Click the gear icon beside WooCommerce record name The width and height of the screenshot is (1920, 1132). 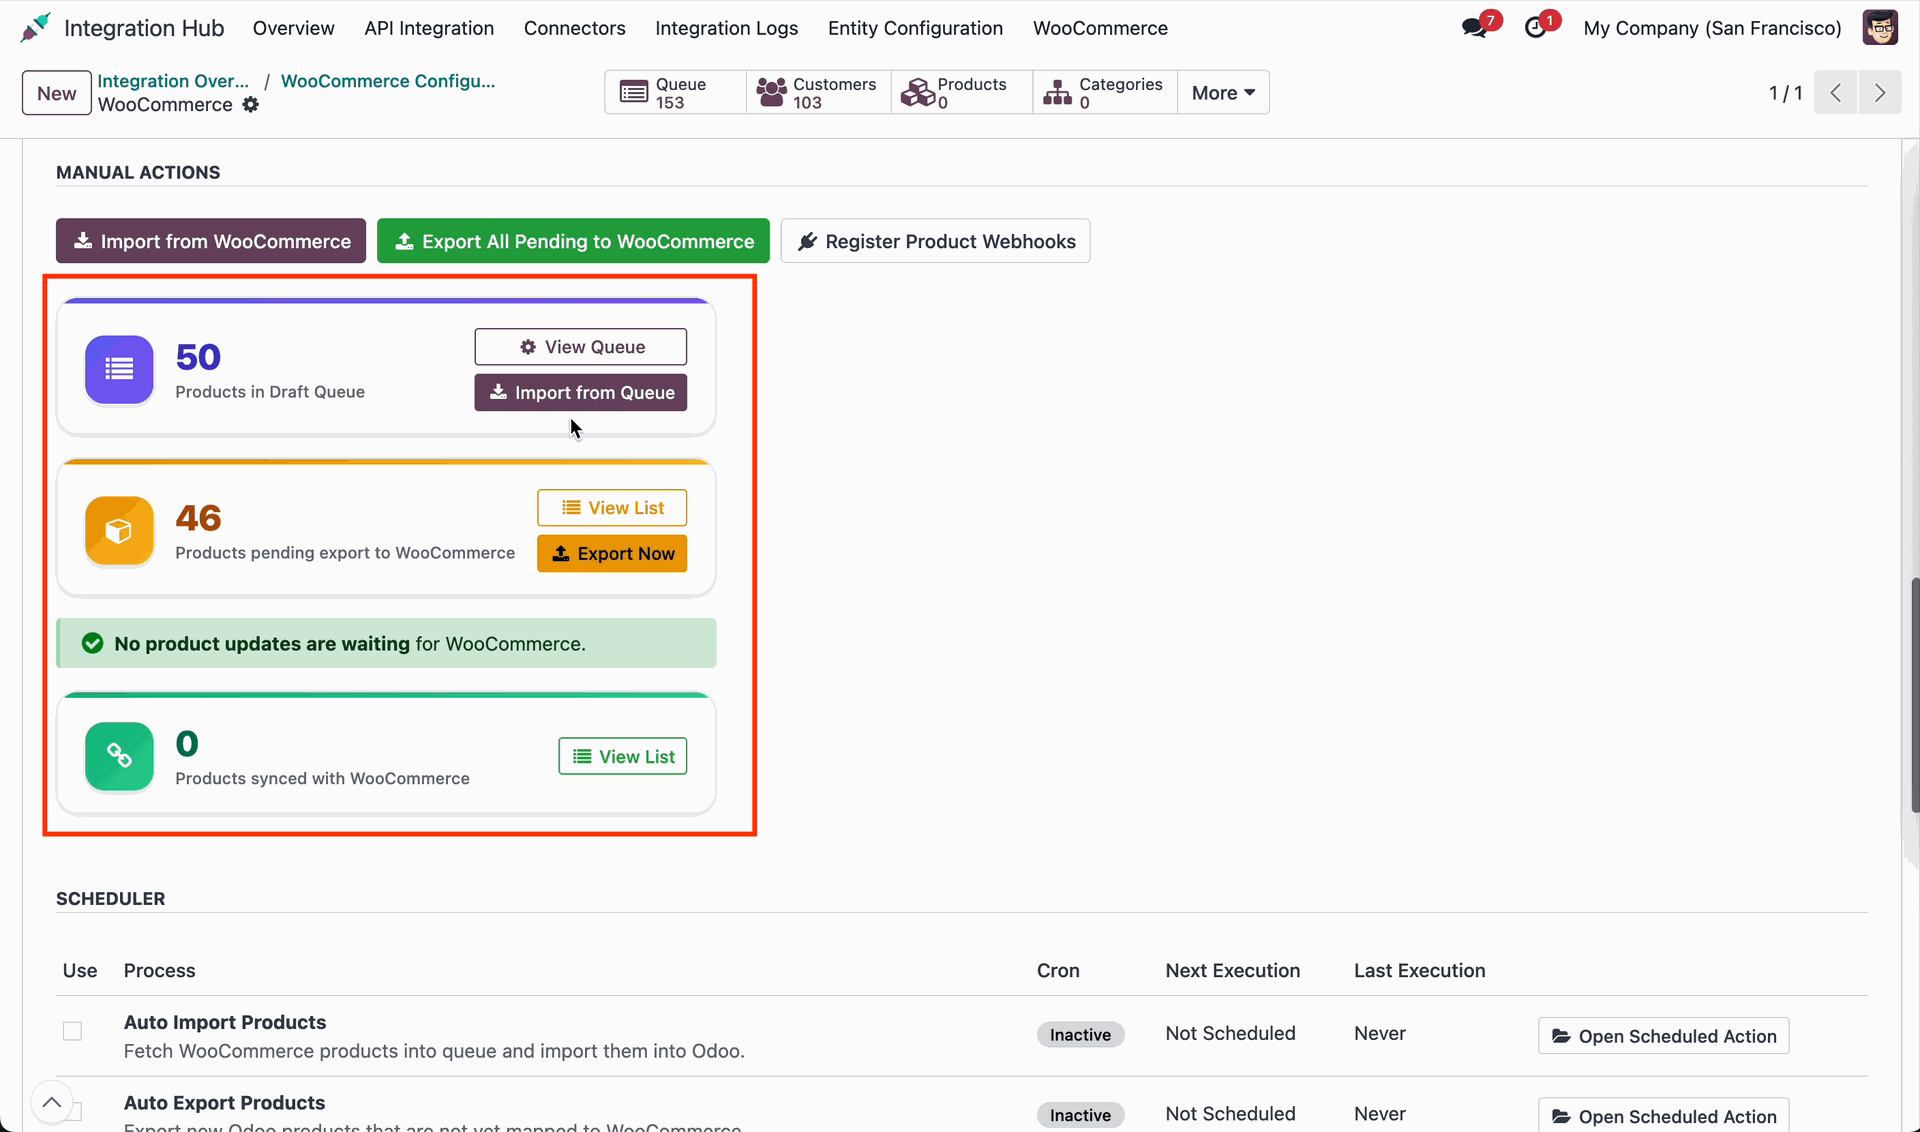(251, 105)
